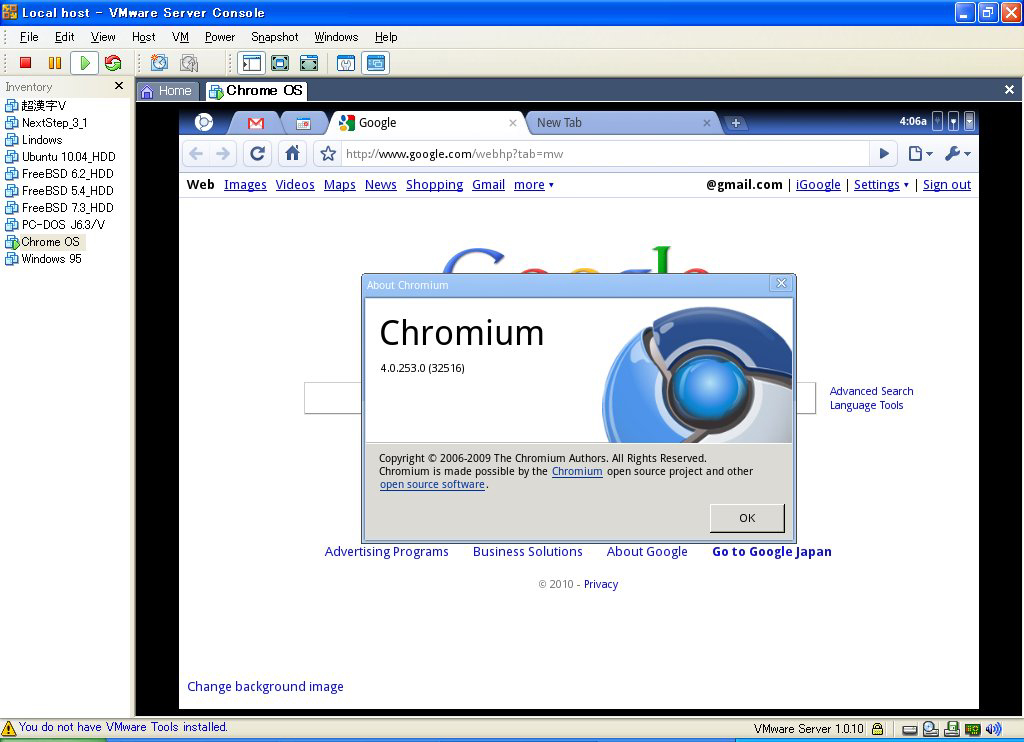Open the Chrome OS status area dropdown
This screenshot has width=1024, height=742.
point(969,121)
